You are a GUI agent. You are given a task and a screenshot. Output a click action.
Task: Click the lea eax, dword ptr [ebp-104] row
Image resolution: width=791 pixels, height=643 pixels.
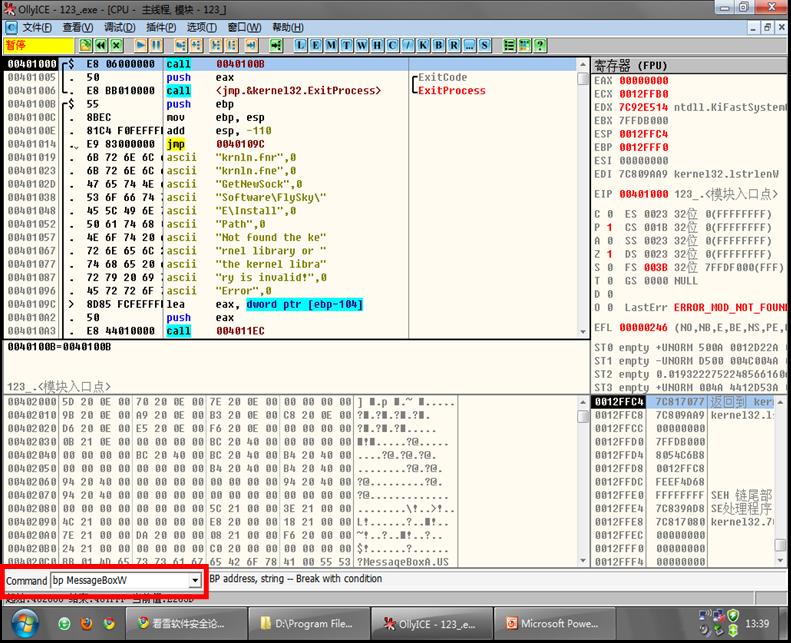point(290,305)
